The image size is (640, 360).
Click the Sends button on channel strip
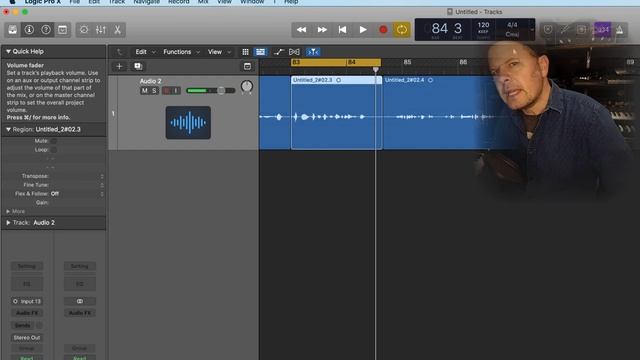pos(23,325)
